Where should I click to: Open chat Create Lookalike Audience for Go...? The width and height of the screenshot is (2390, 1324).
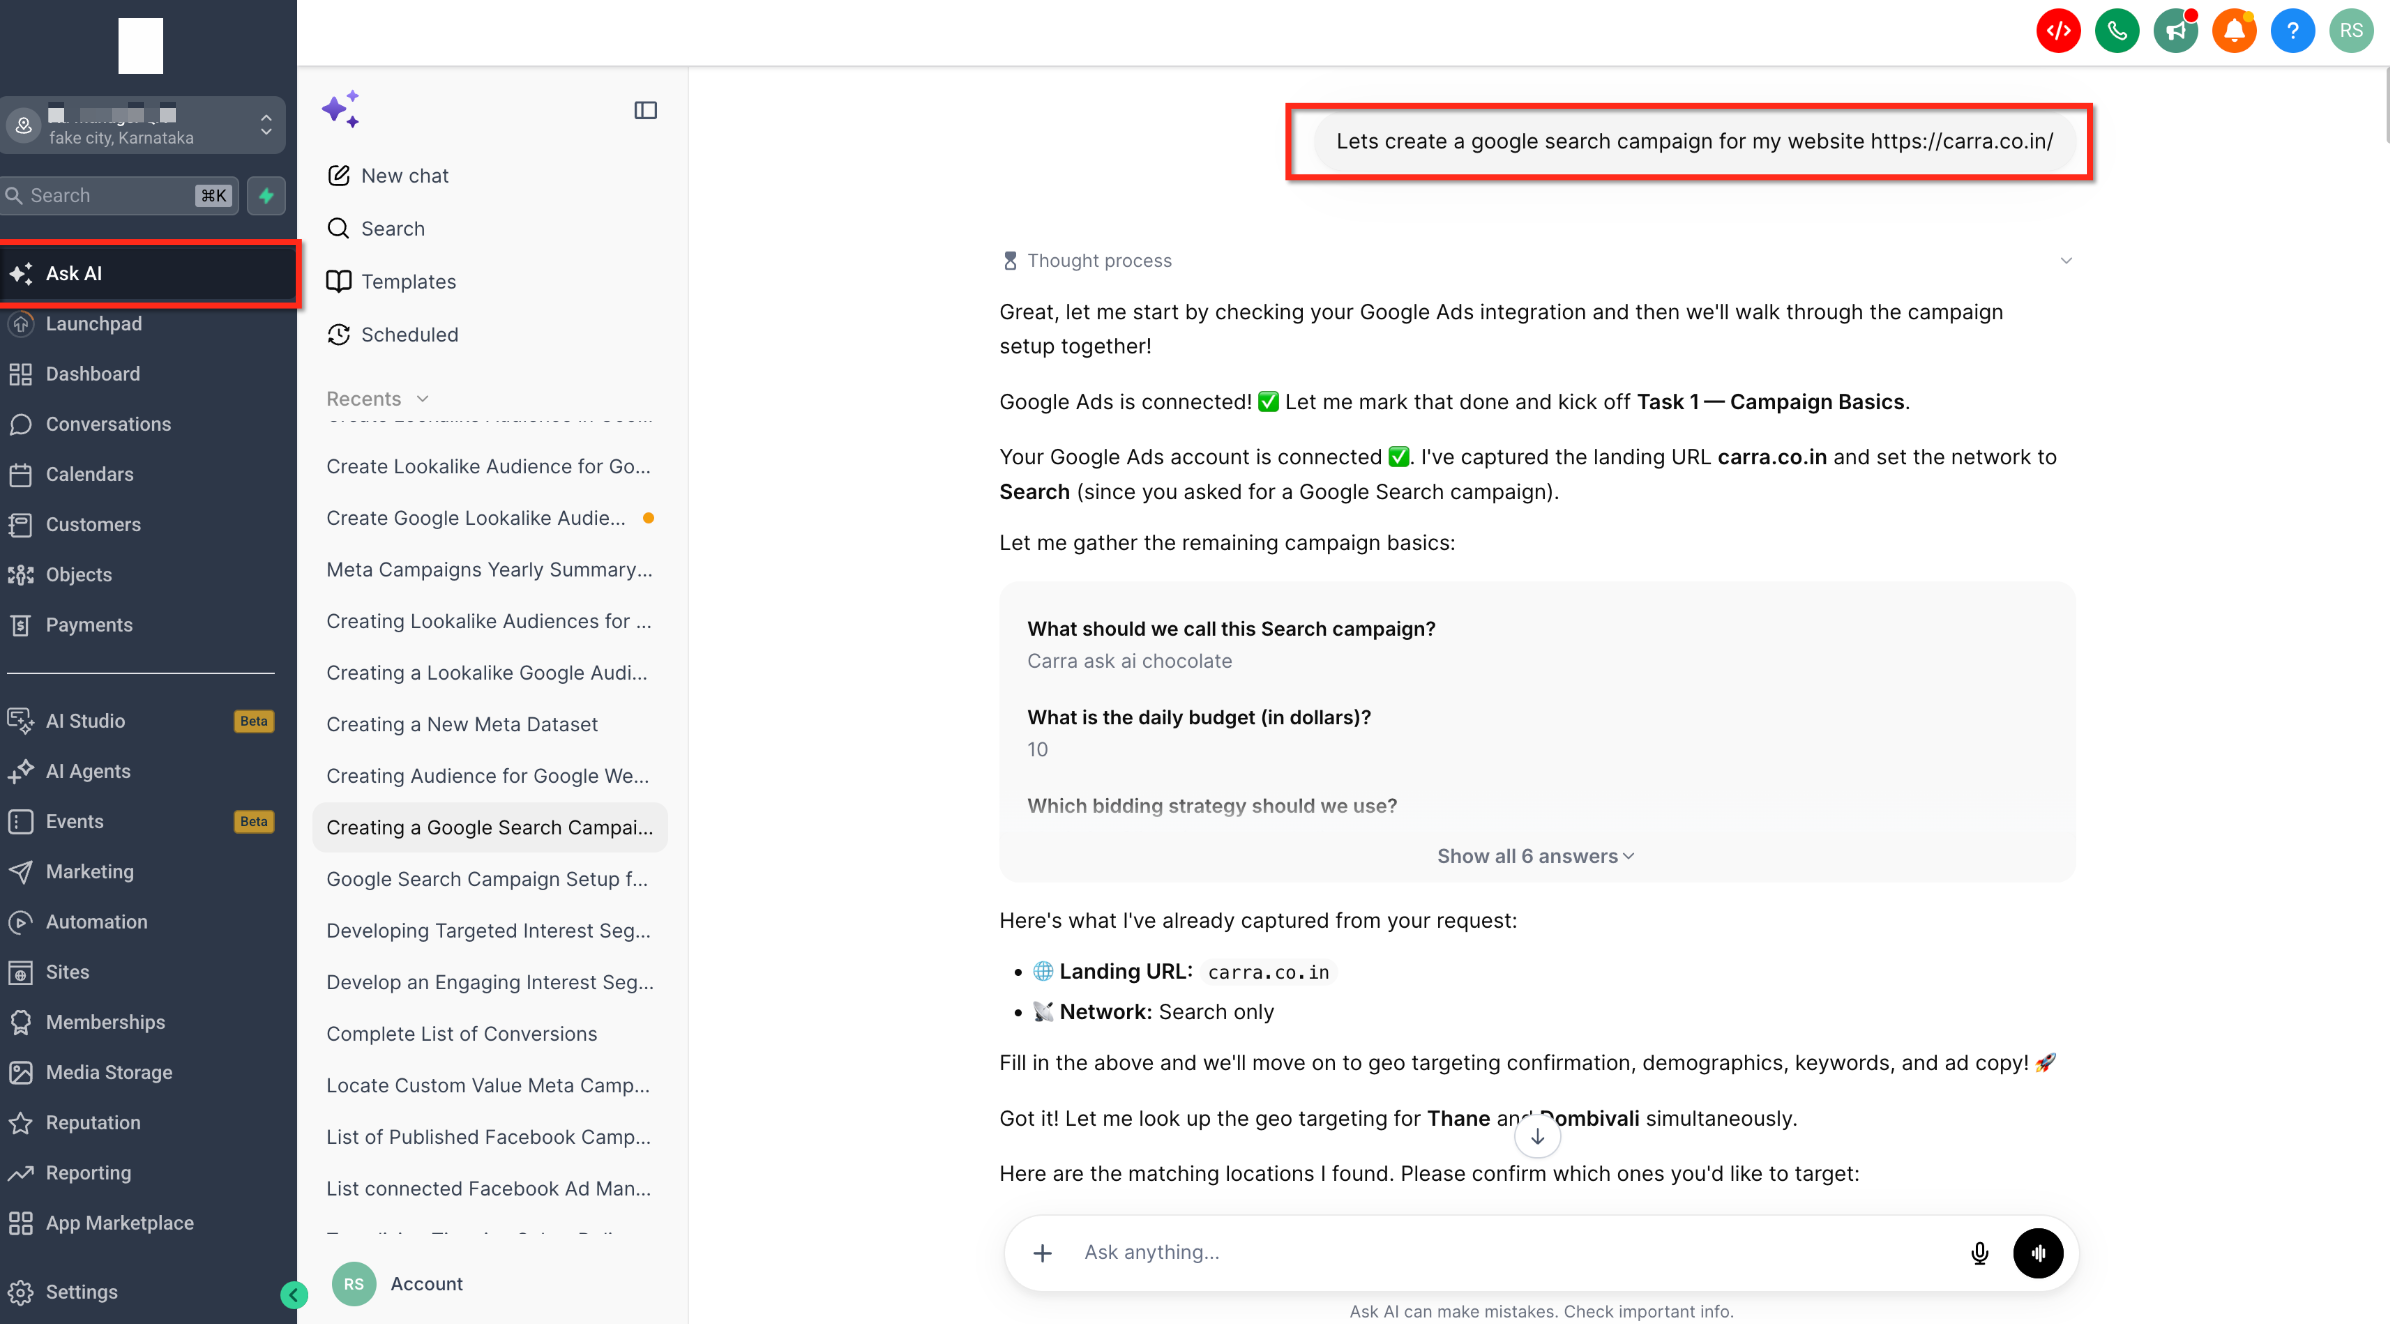click(490, 467)
